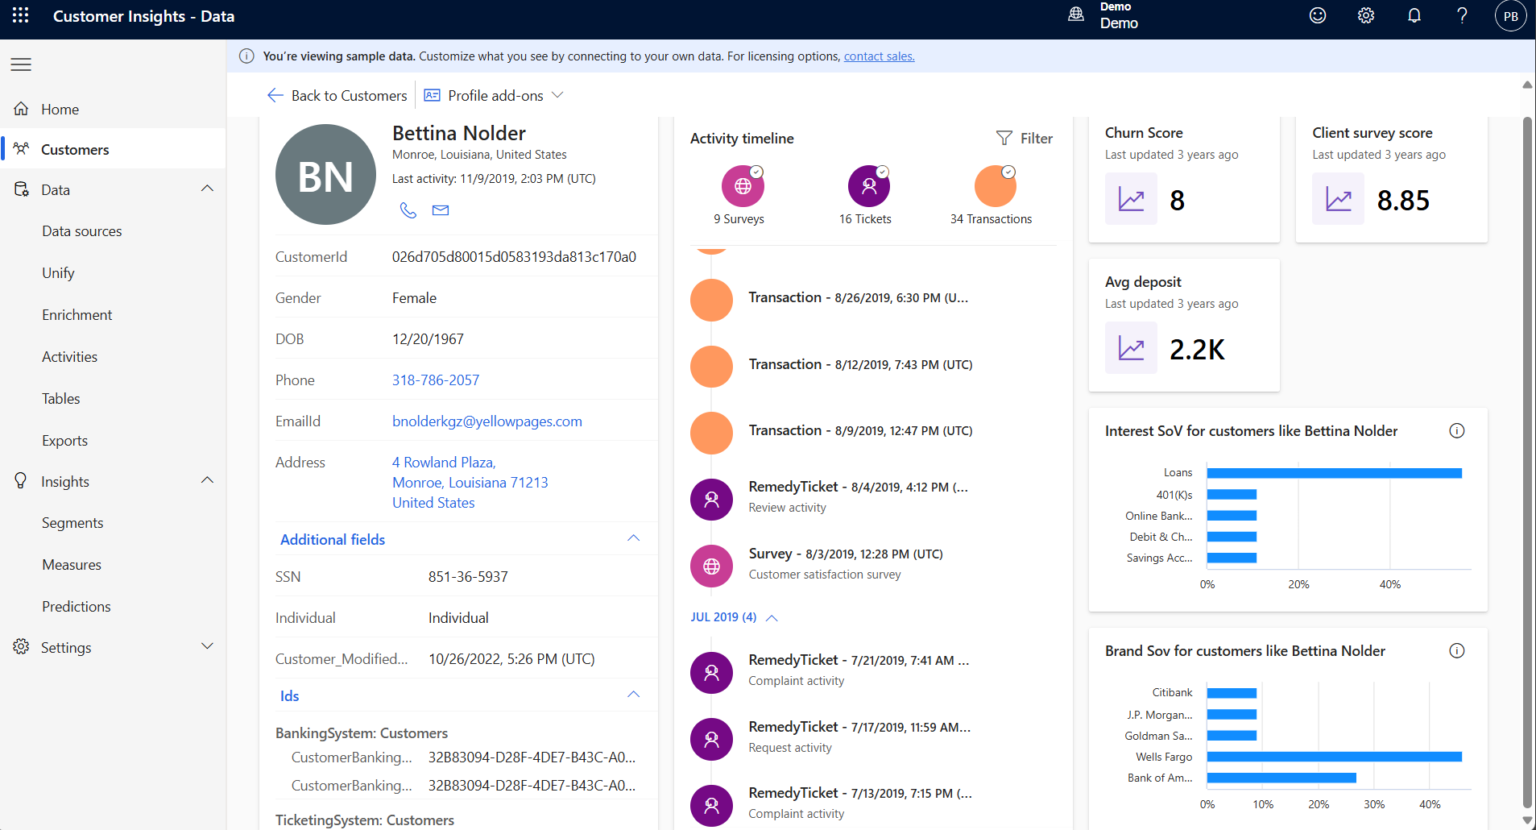This screenshot has width=1536, height=830.
Task: Click the envelope icon under Bettina's name
Action: [x=440, y=210]
